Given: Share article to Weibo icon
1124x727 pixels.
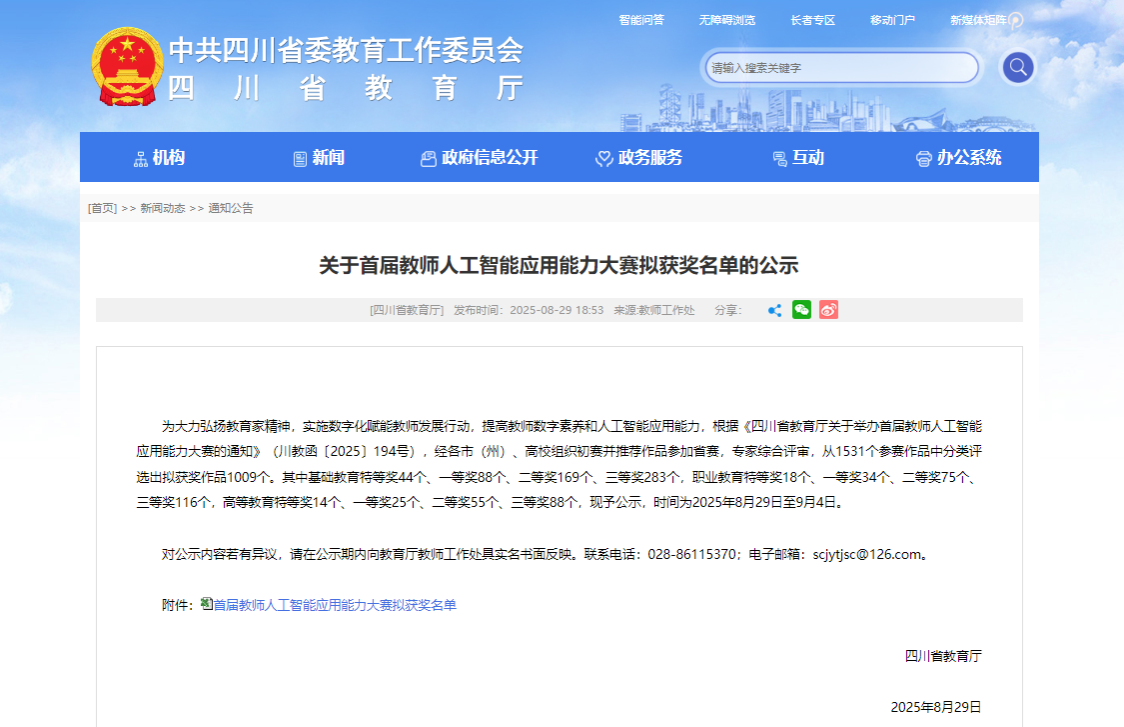Looking at the screenshot, I should 828,310.
